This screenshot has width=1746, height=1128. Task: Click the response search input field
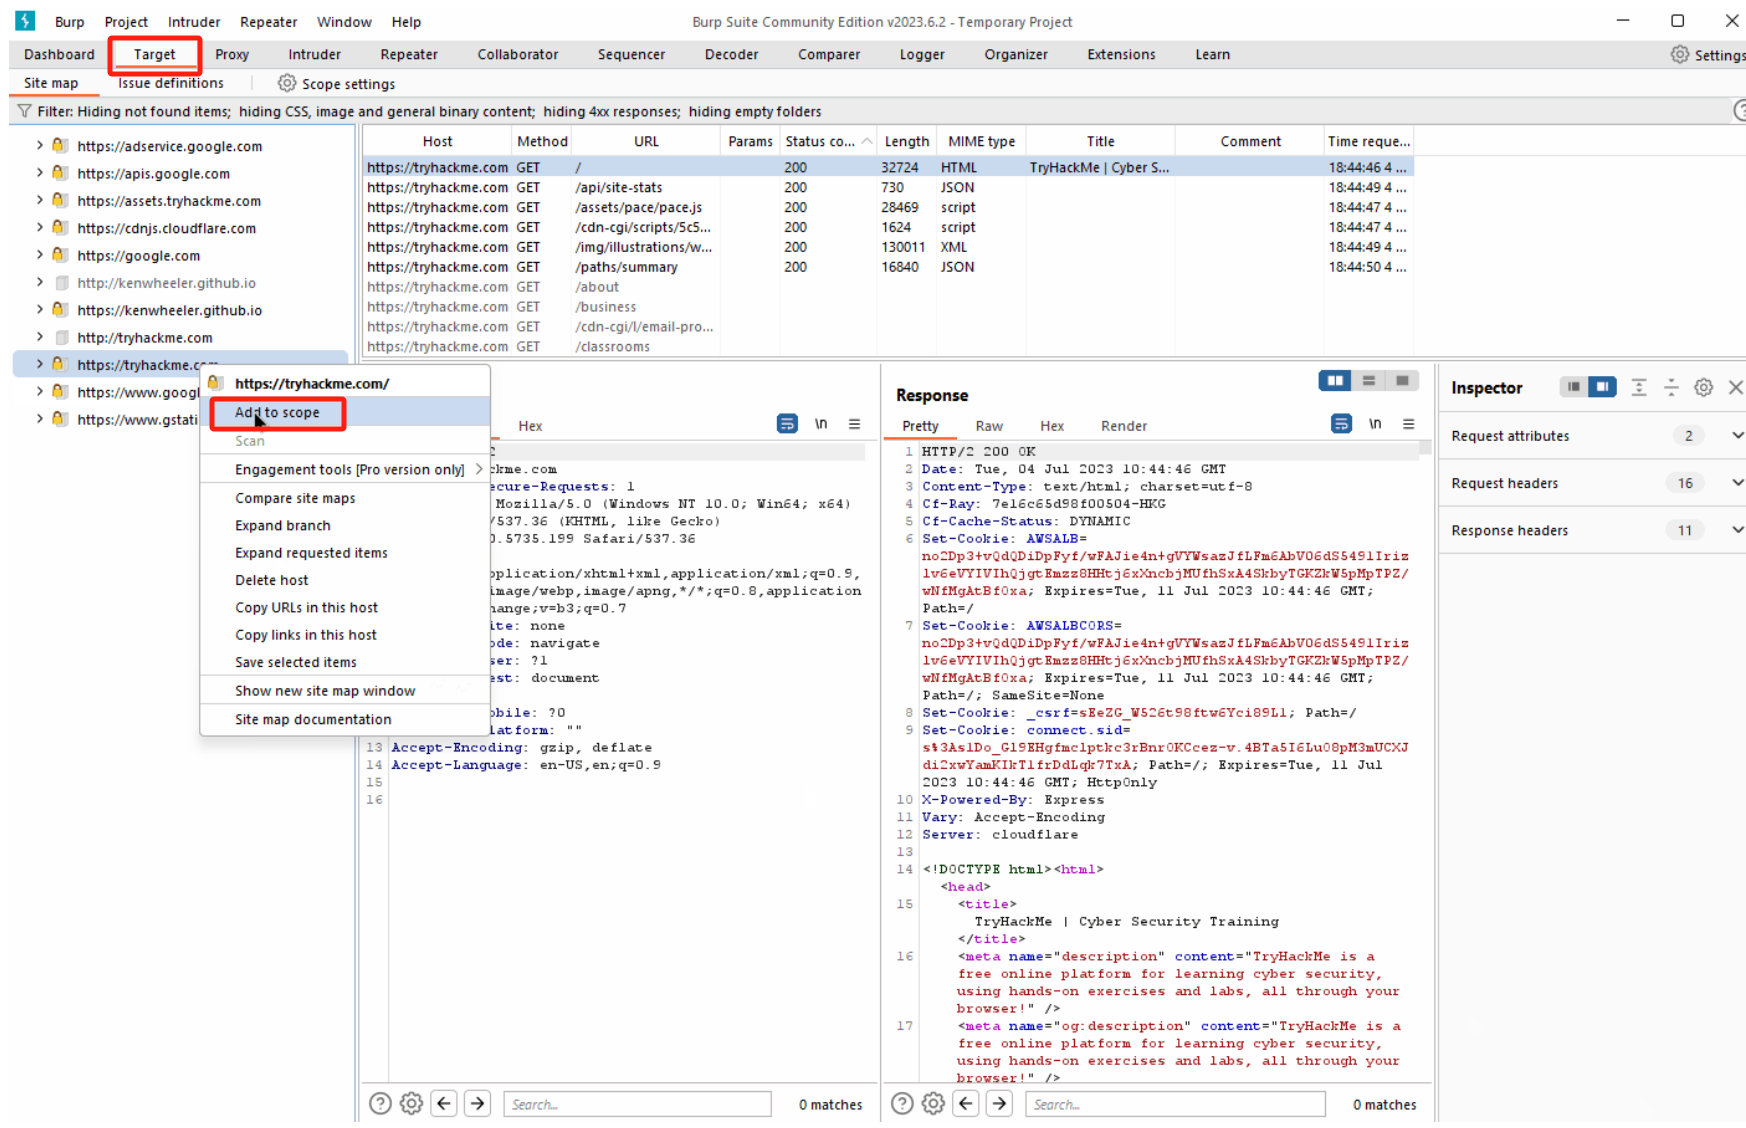pyautogui.click(x=1174, y=1104)
